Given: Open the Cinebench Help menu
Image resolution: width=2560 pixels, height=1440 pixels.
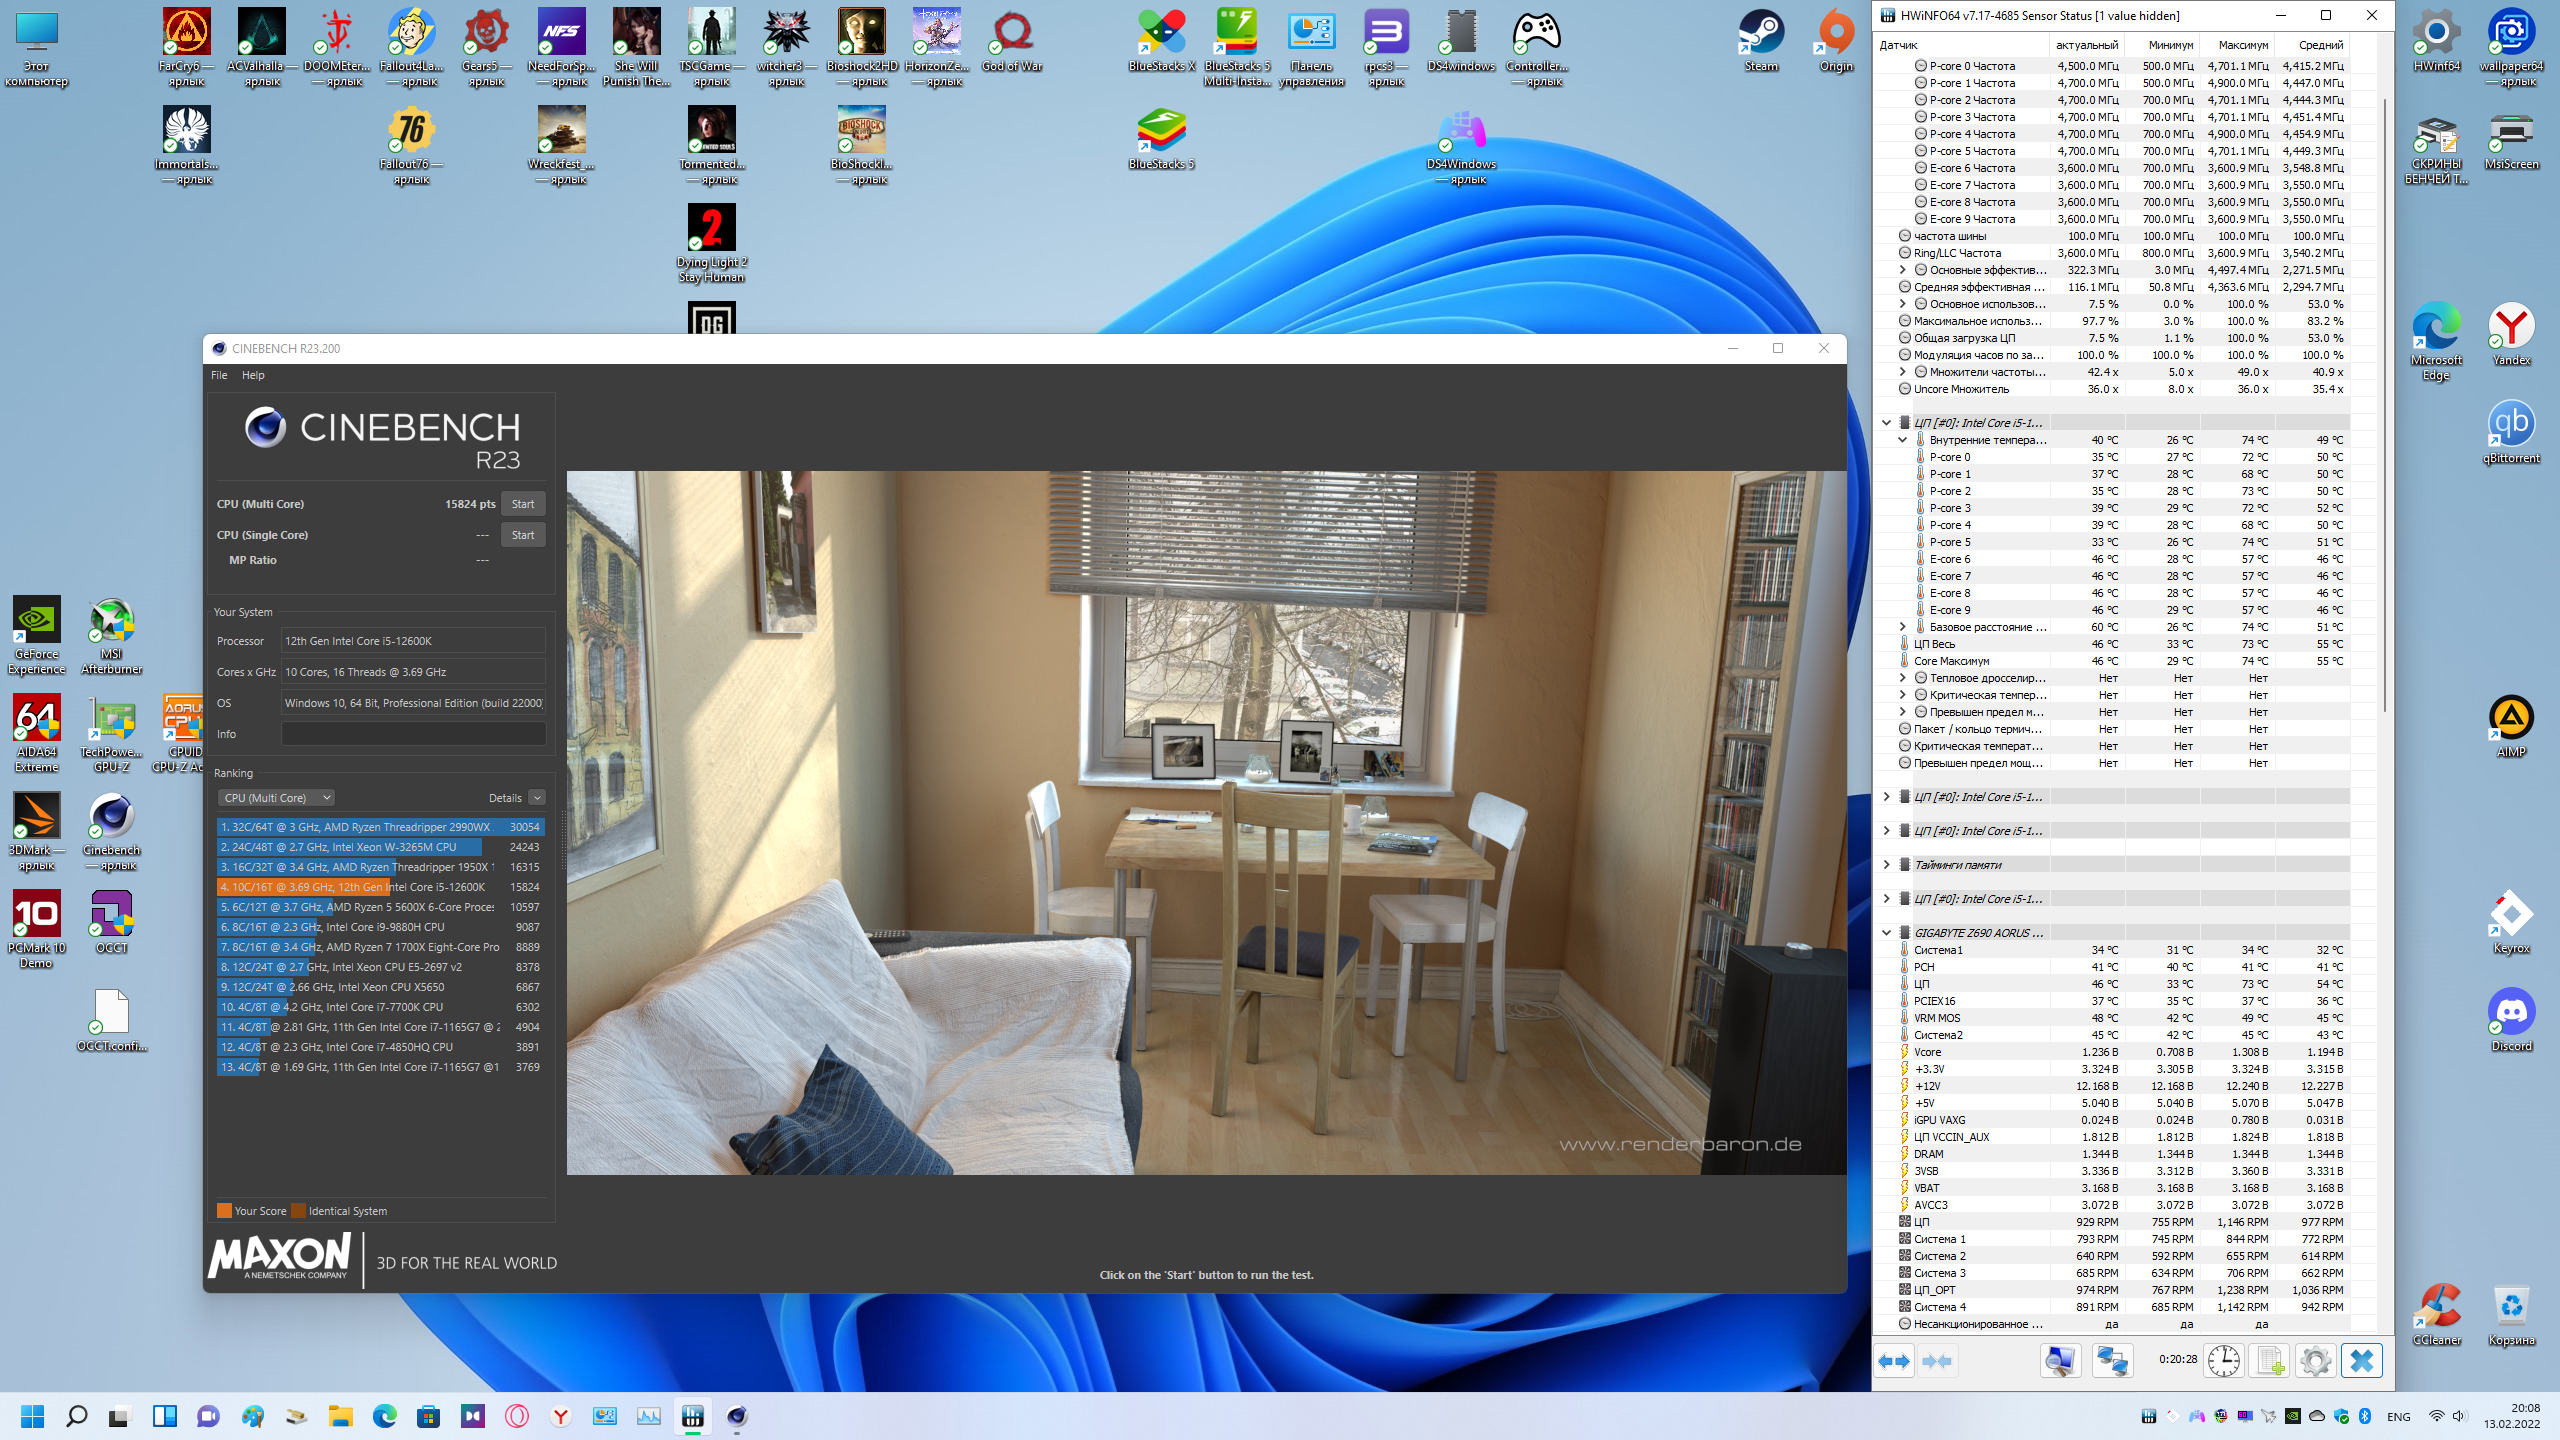Looking at the screenshot, I should click(253, 375).
